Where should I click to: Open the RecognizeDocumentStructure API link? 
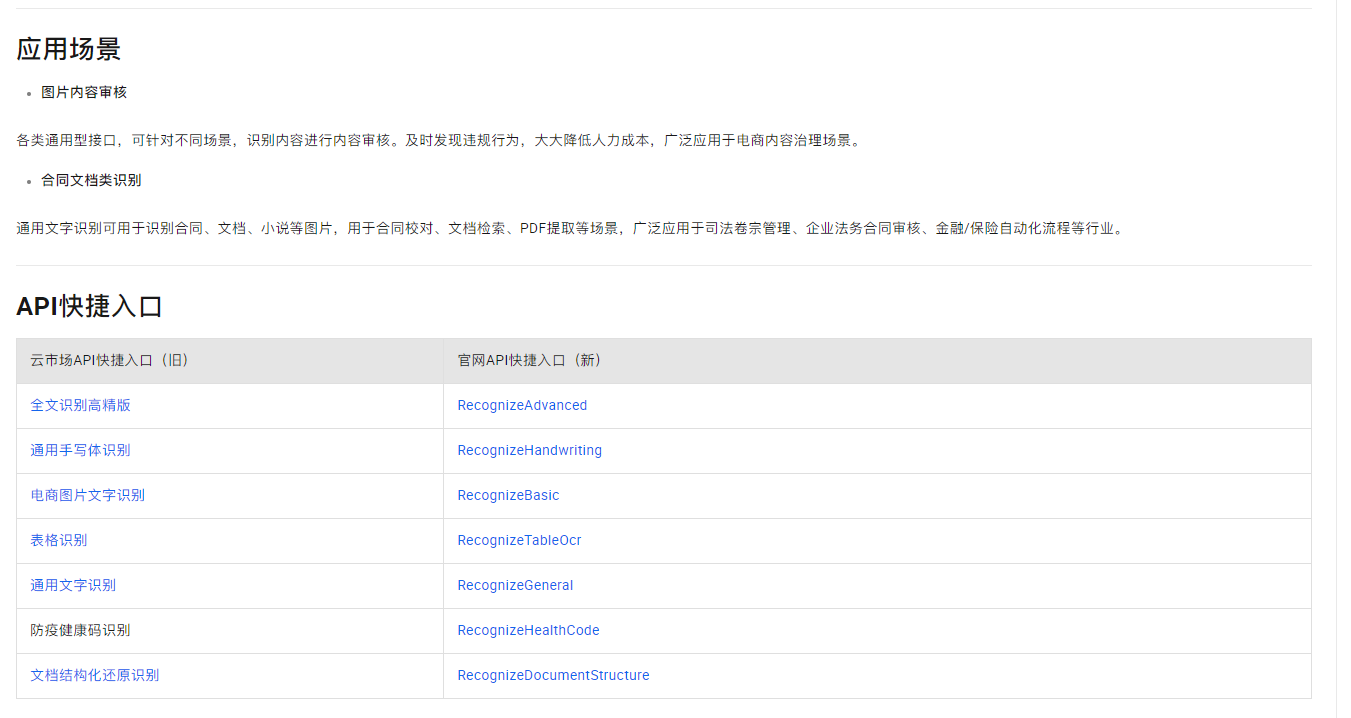(553, 675)
